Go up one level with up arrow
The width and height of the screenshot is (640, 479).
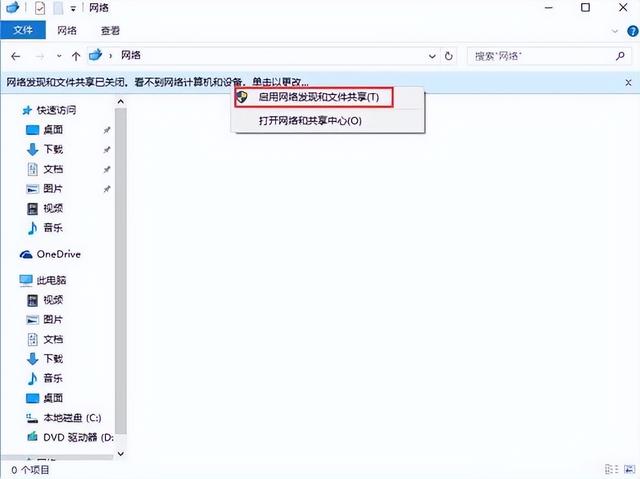pos(76,56)
